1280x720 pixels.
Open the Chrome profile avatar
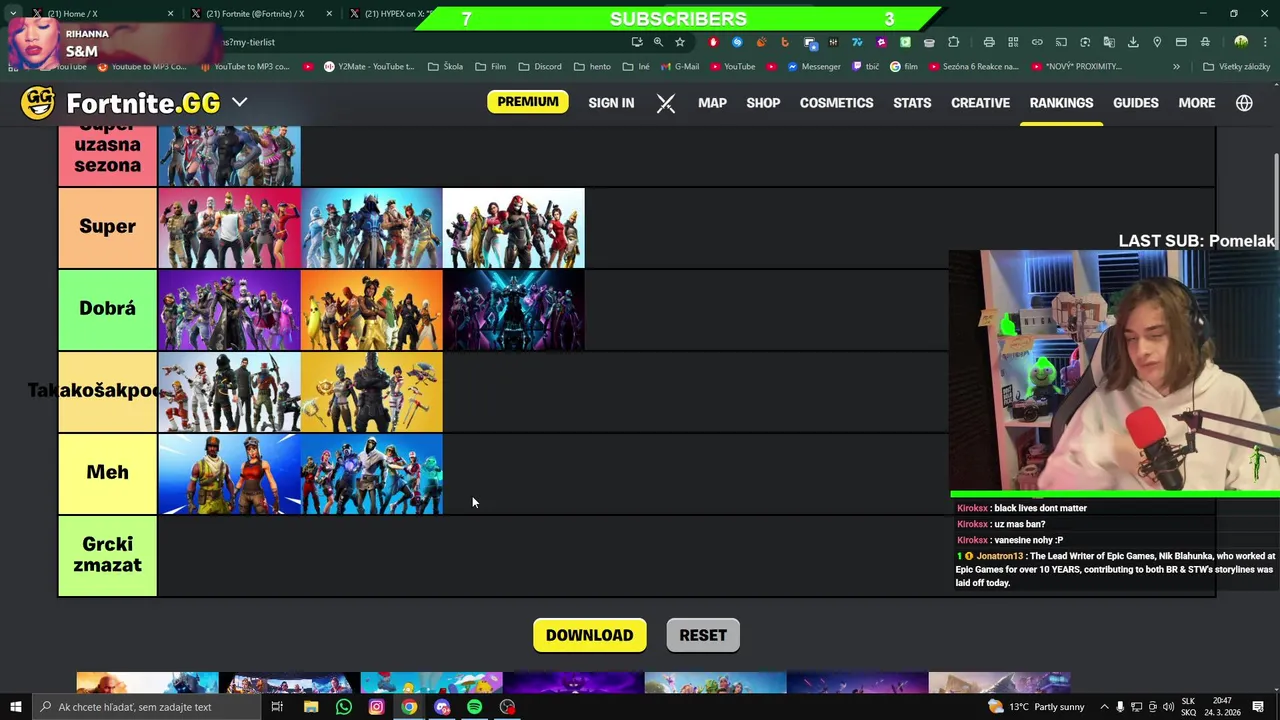pyautogui.click(x=1241, y=42)
